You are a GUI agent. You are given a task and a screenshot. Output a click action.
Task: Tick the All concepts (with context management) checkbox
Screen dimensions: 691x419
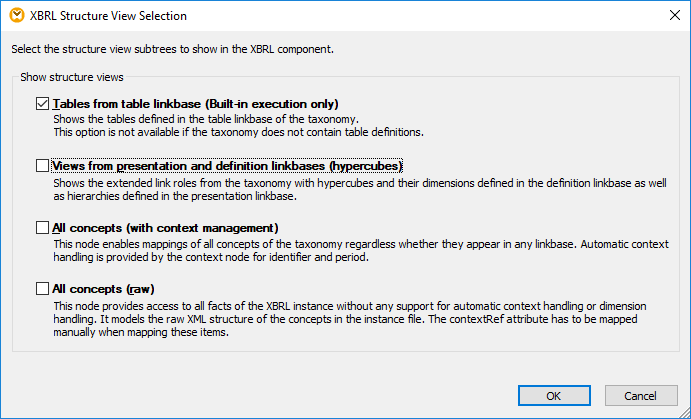pyautogui.click(x=42, y=228)
